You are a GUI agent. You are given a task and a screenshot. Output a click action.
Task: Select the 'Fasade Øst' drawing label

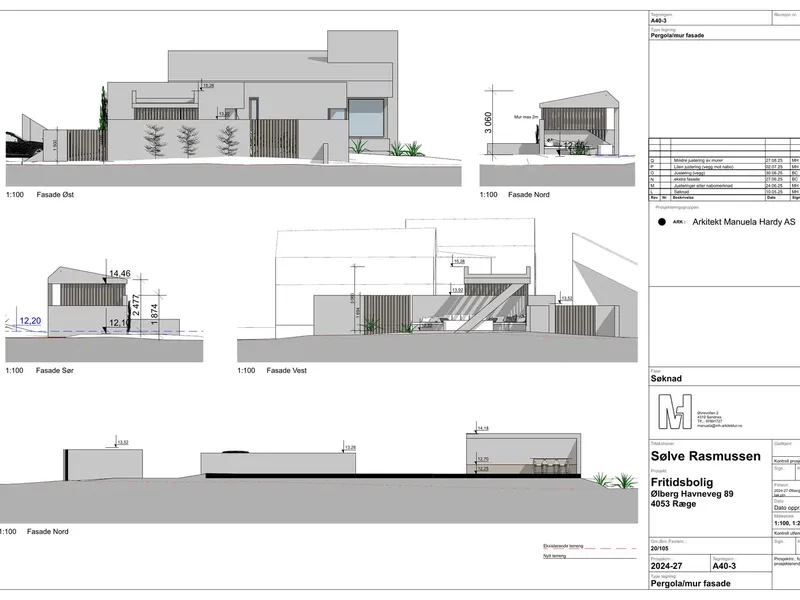click(55, 194)
